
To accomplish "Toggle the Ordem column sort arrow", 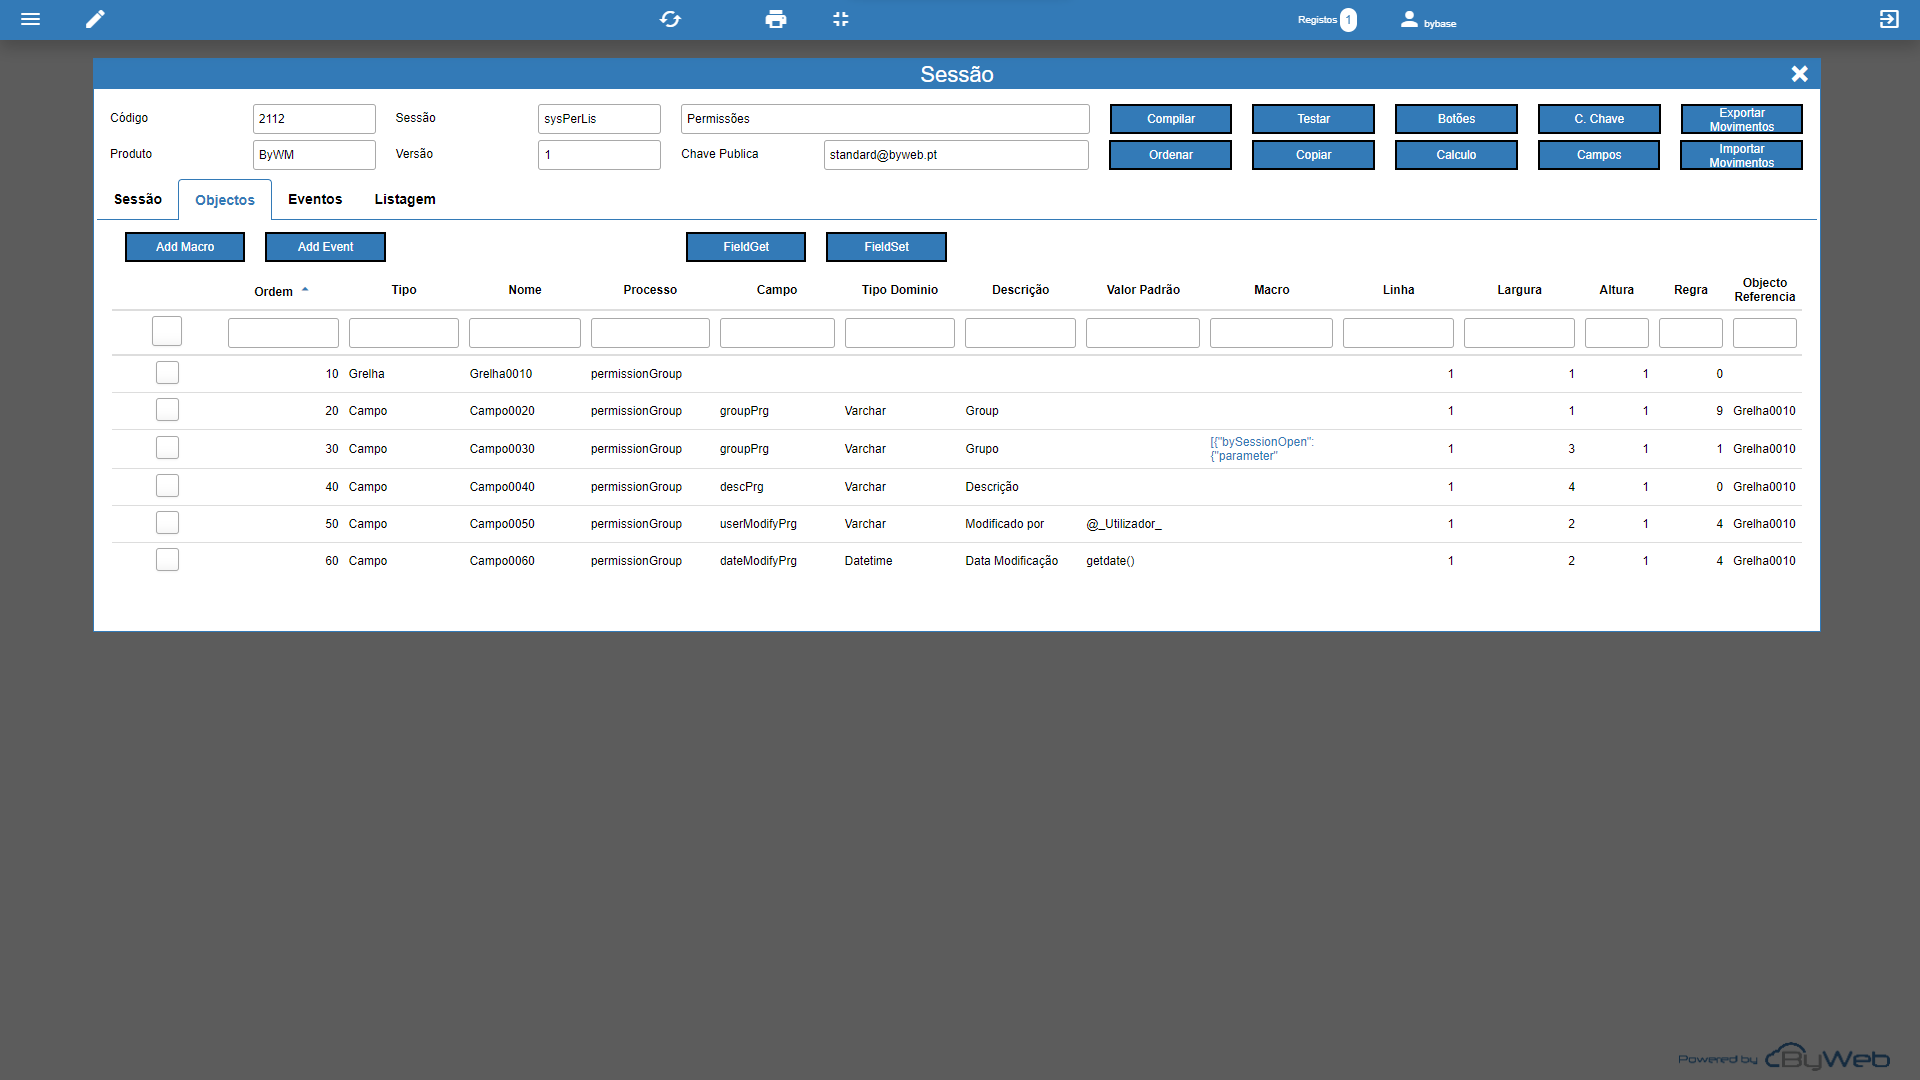I will tap(305, 290).
